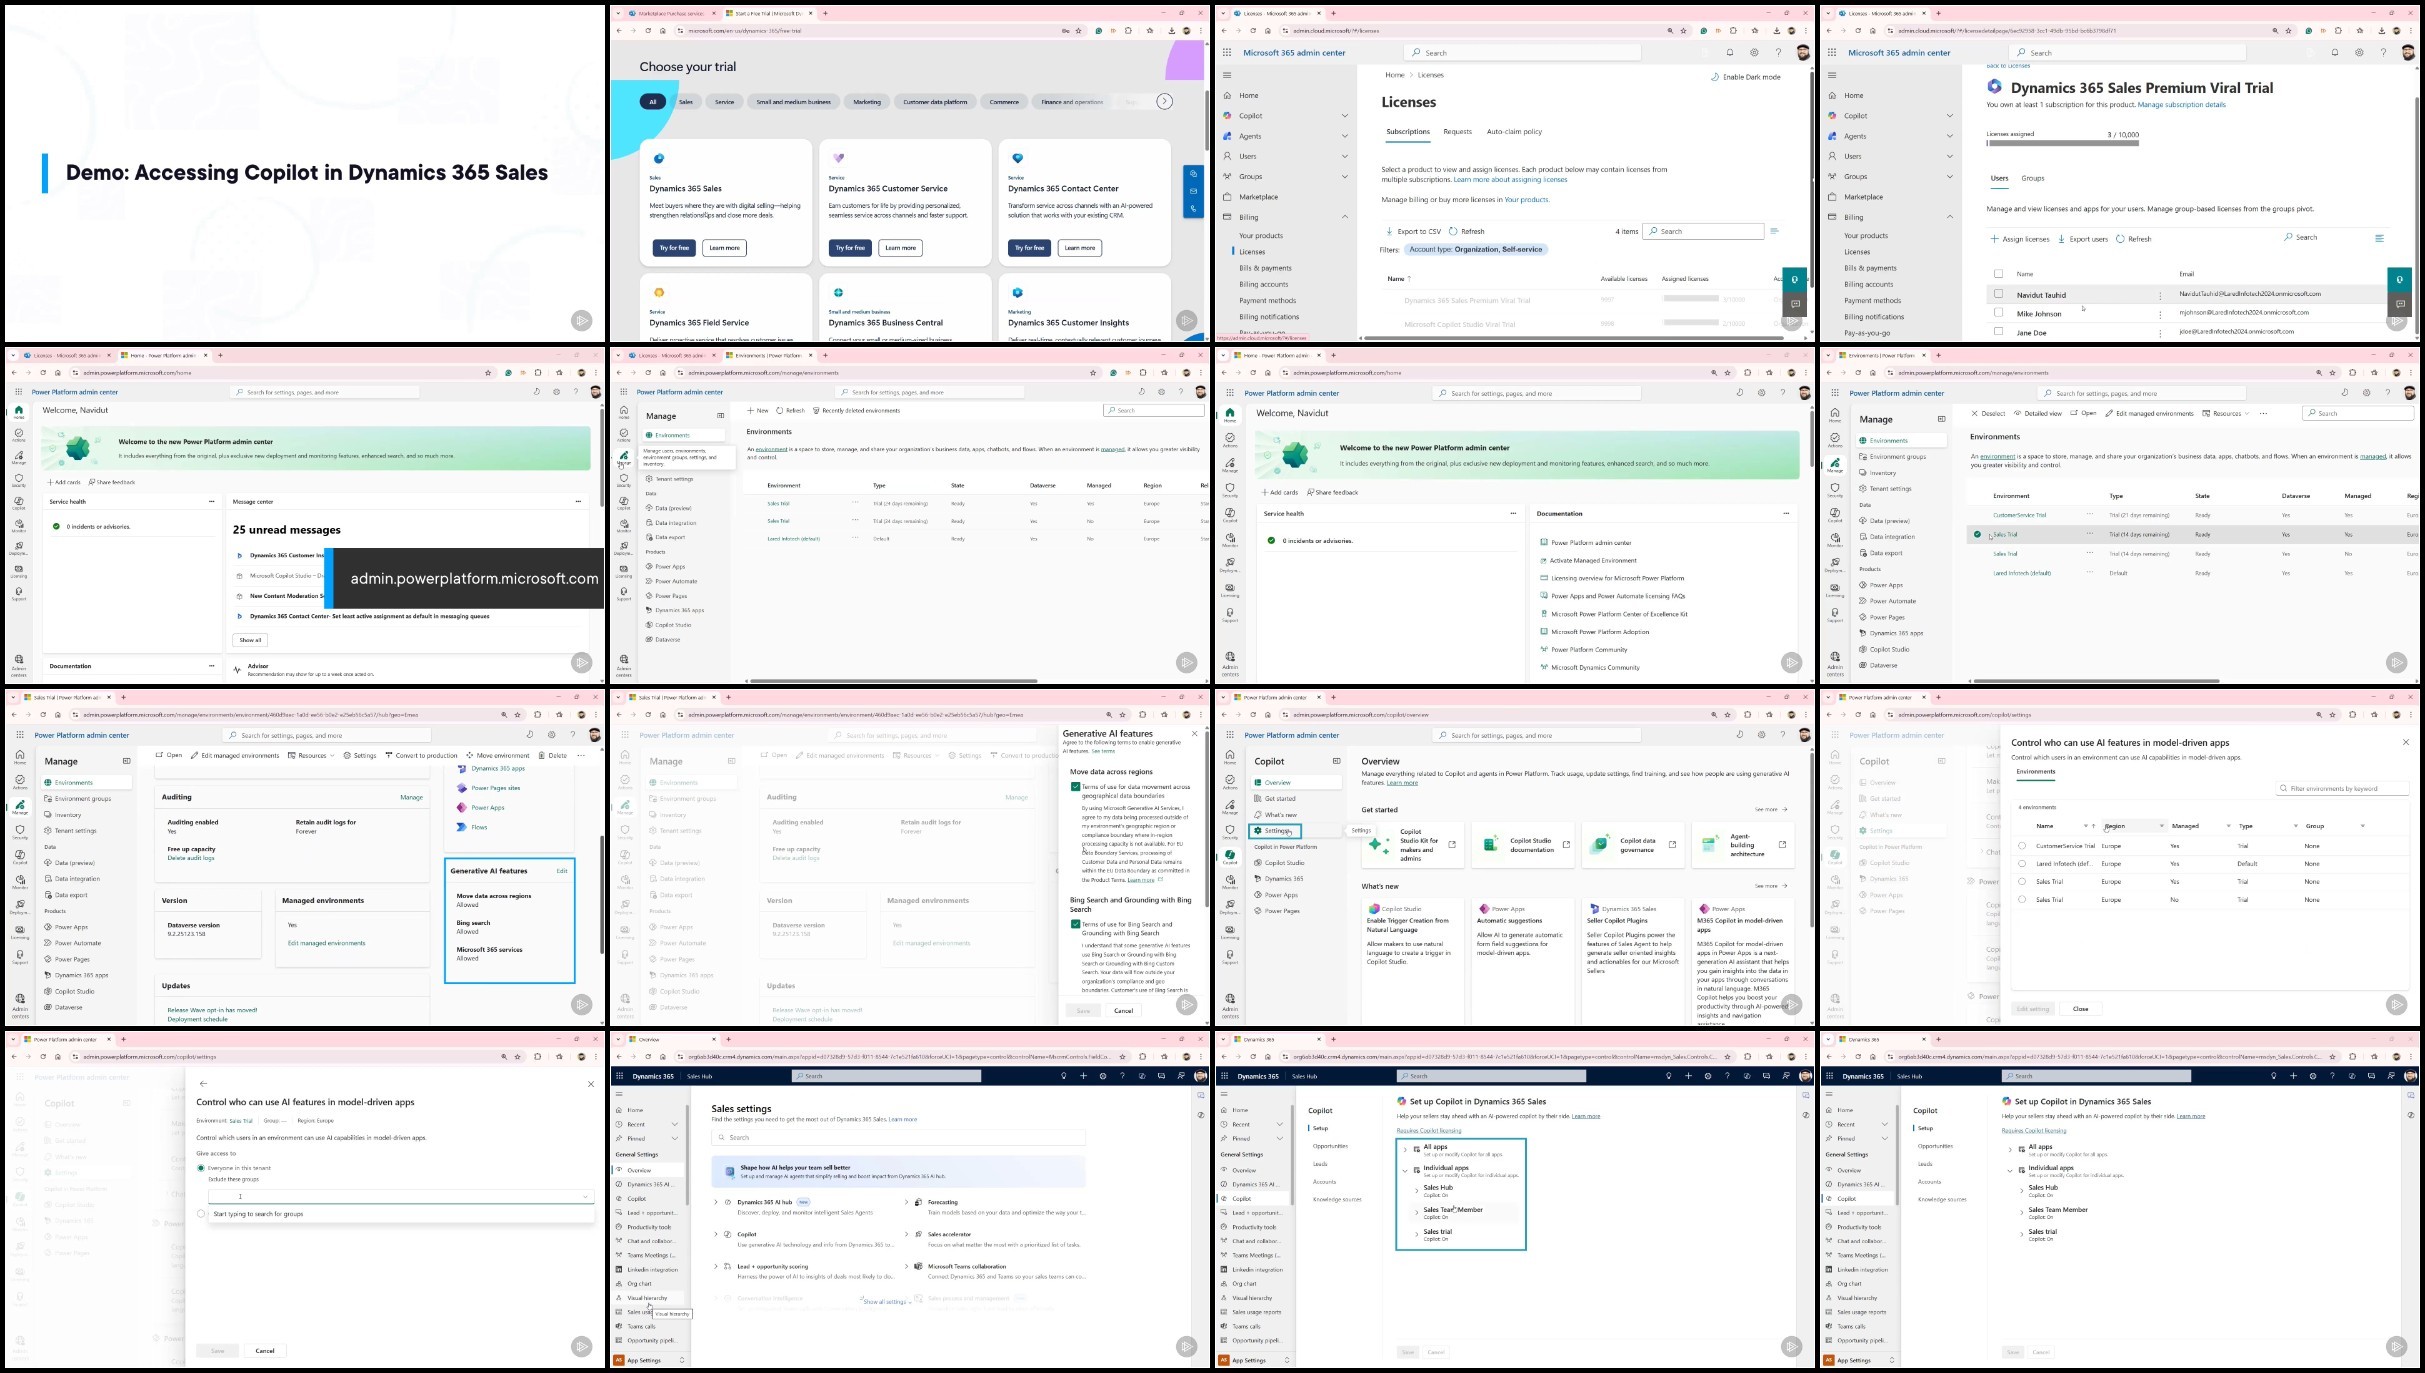
Task: Close the AI features panel listing four environments
Action: (x=2405, y=743)
